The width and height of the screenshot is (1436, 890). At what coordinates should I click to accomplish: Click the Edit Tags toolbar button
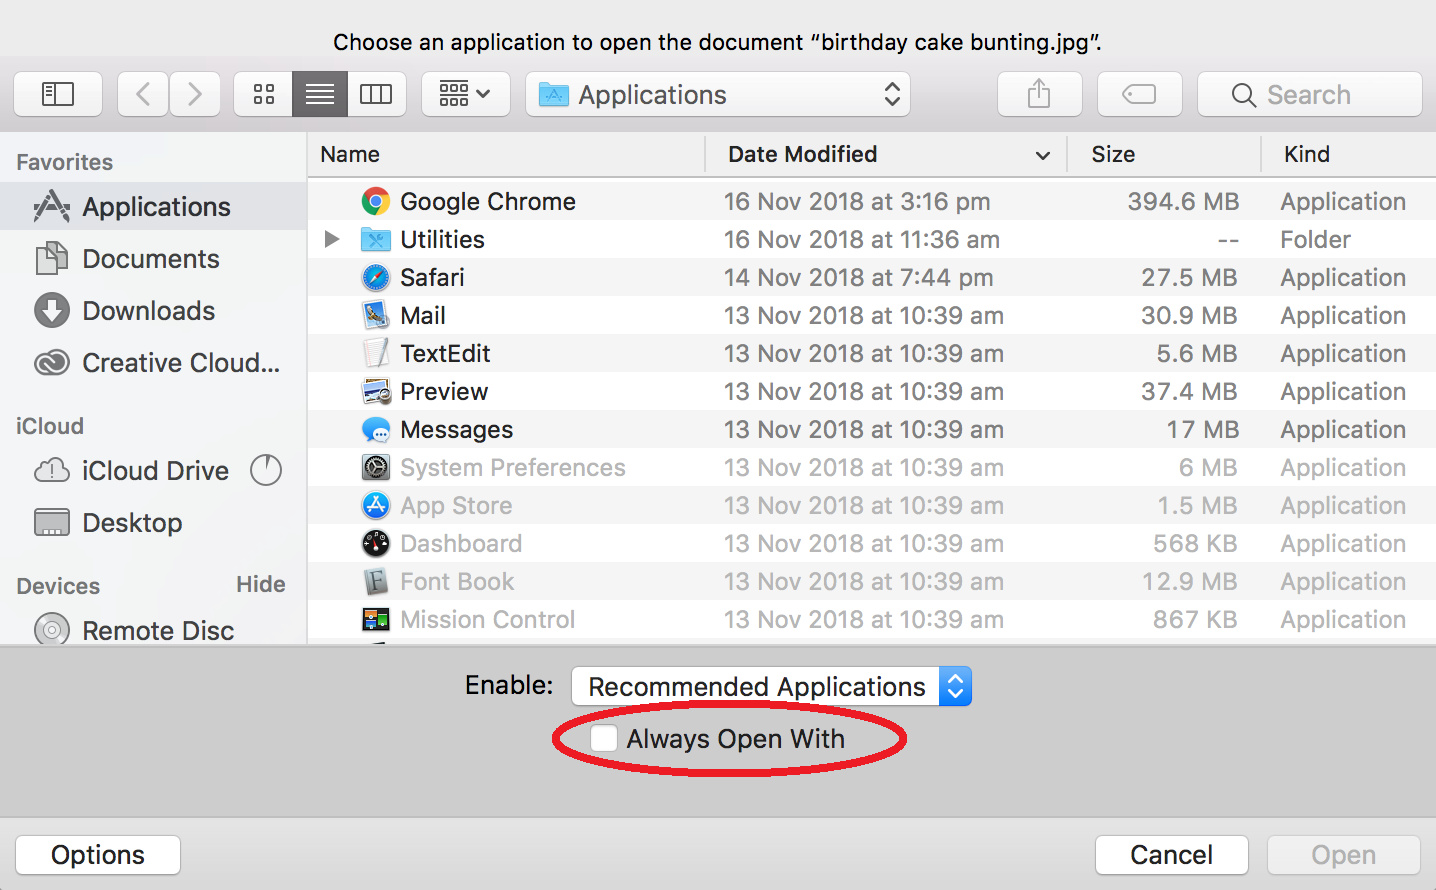tap(1140, 94)
